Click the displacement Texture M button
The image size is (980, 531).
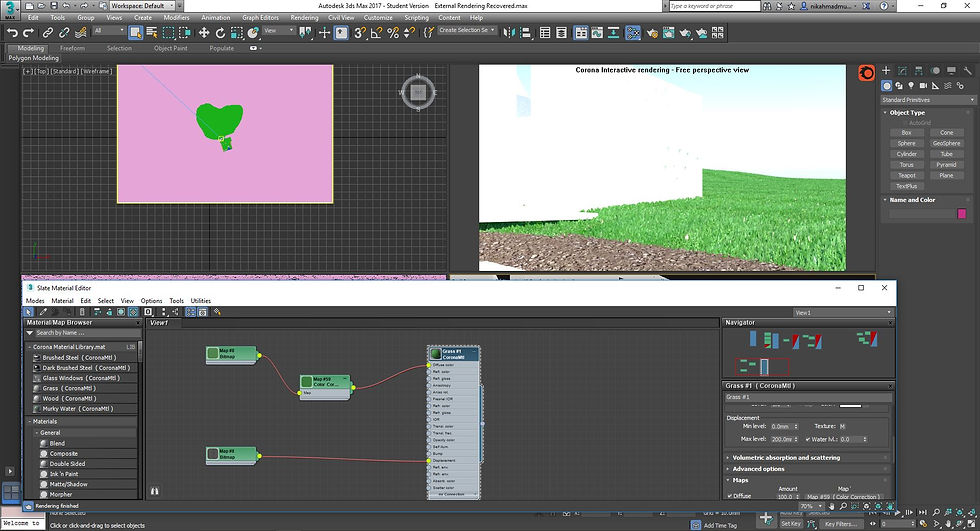842,427
